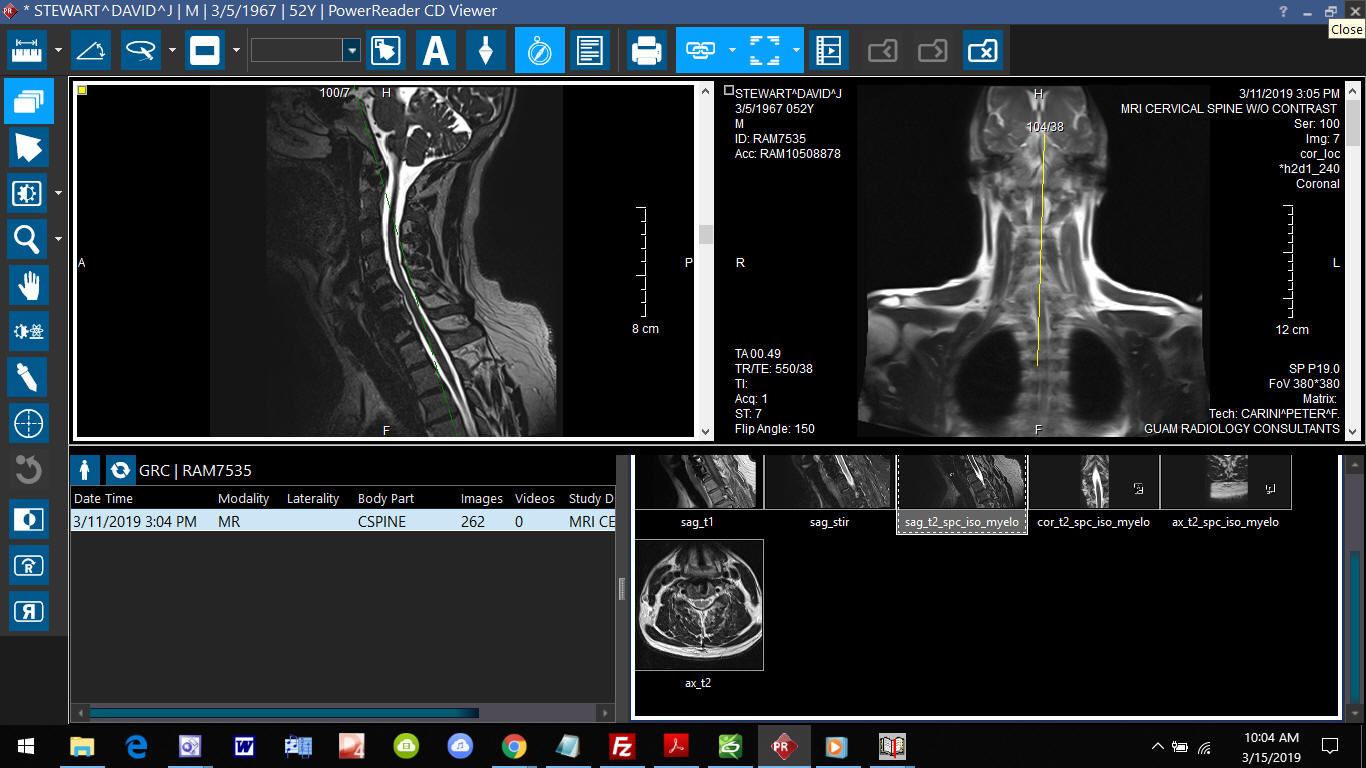Viewport: 1366px width, 768px height.
Task: Click the plumb line marker tool
Action: tap(485, 50)
